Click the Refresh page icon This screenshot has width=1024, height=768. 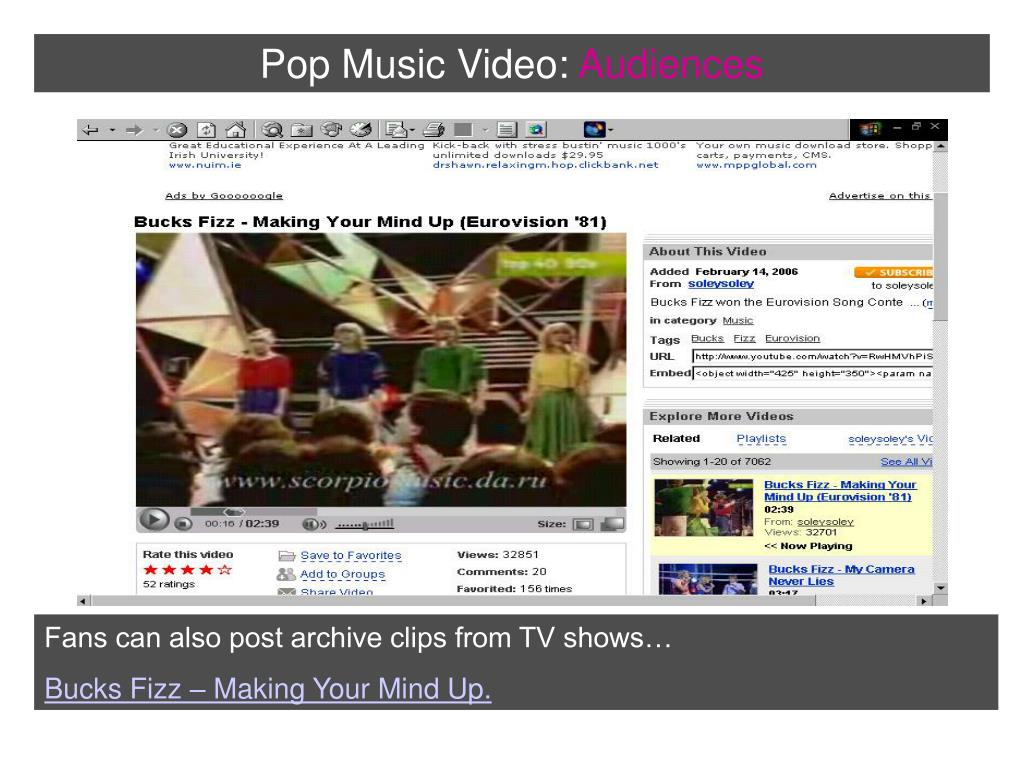pos(206,130)
